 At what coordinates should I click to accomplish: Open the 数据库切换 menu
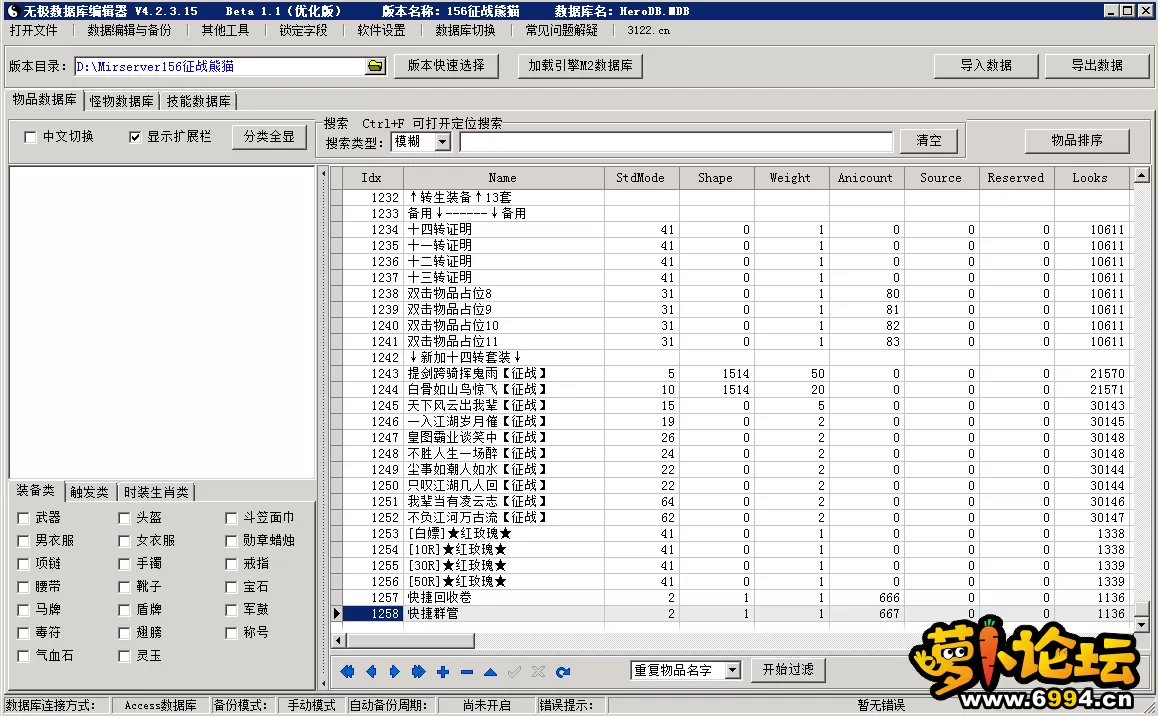point(465,30)
